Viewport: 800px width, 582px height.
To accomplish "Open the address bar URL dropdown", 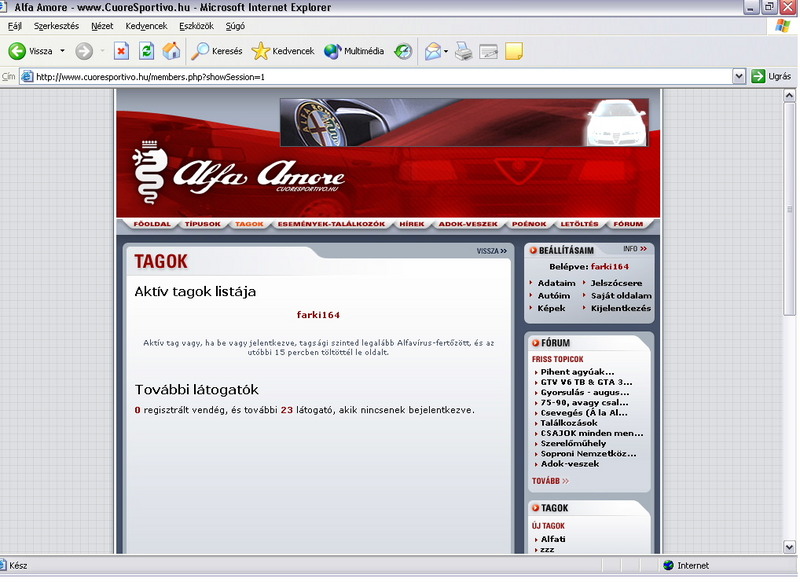I will [x=739, y=77].
